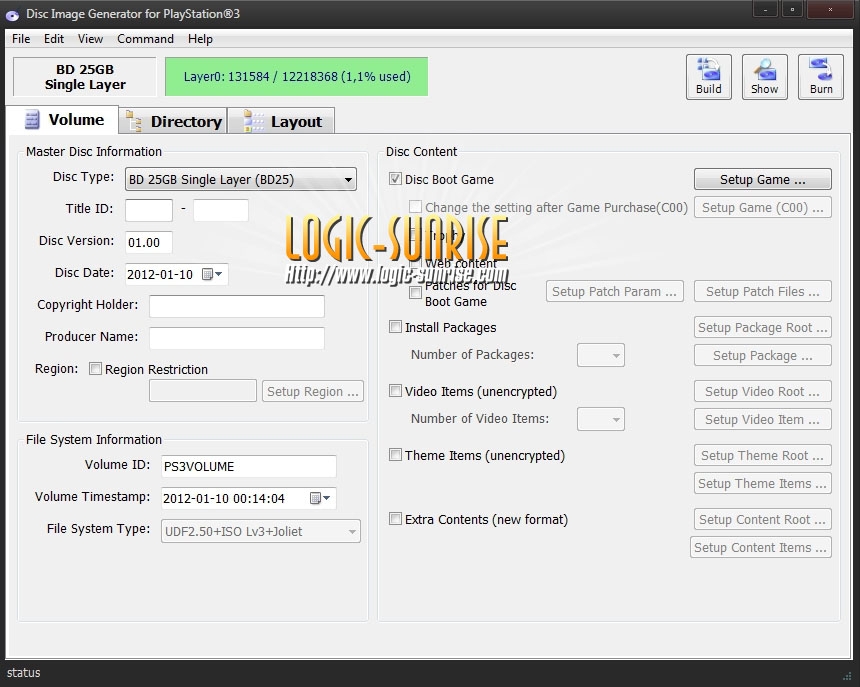This screenshot has height=687, width=860.
Task: Expand the Number of Packages dropdown
Action: (x=601, y=355)
